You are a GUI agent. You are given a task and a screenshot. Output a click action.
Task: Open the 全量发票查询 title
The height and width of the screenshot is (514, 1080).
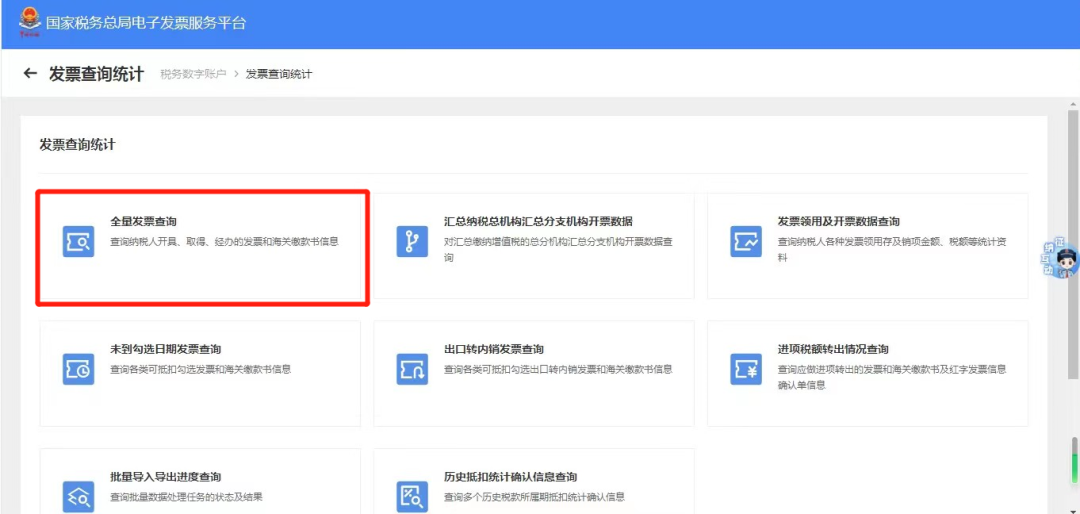(143, 221)
